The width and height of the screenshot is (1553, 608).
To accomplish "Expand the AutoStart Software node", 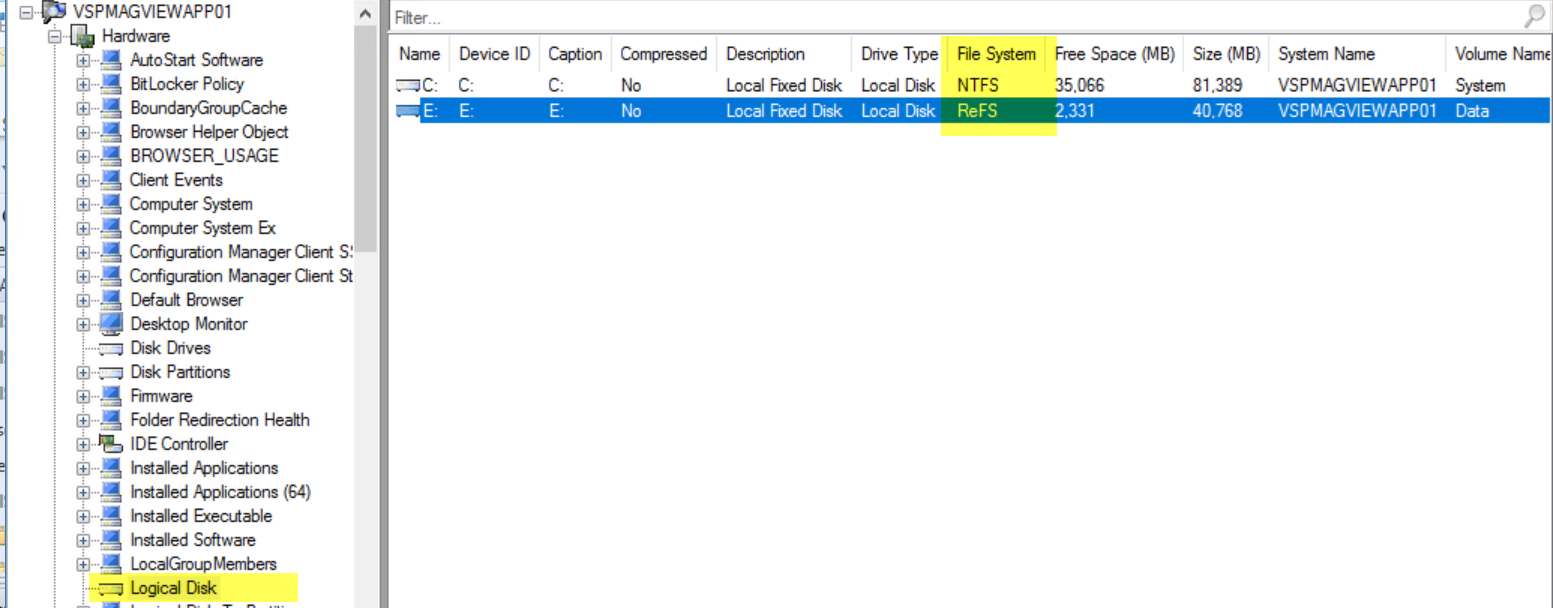I will click(85, 60).
